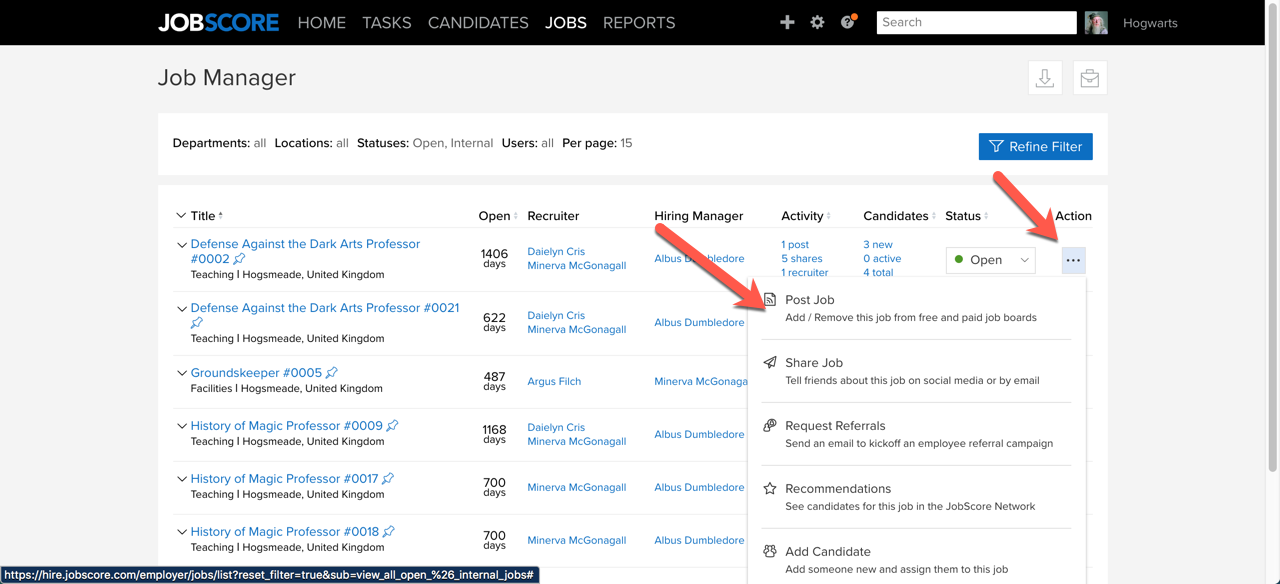Click the download export icon button
The height and width of the screenshot is (584, 1280).
pyautogui.click(x=1045, y=78)
